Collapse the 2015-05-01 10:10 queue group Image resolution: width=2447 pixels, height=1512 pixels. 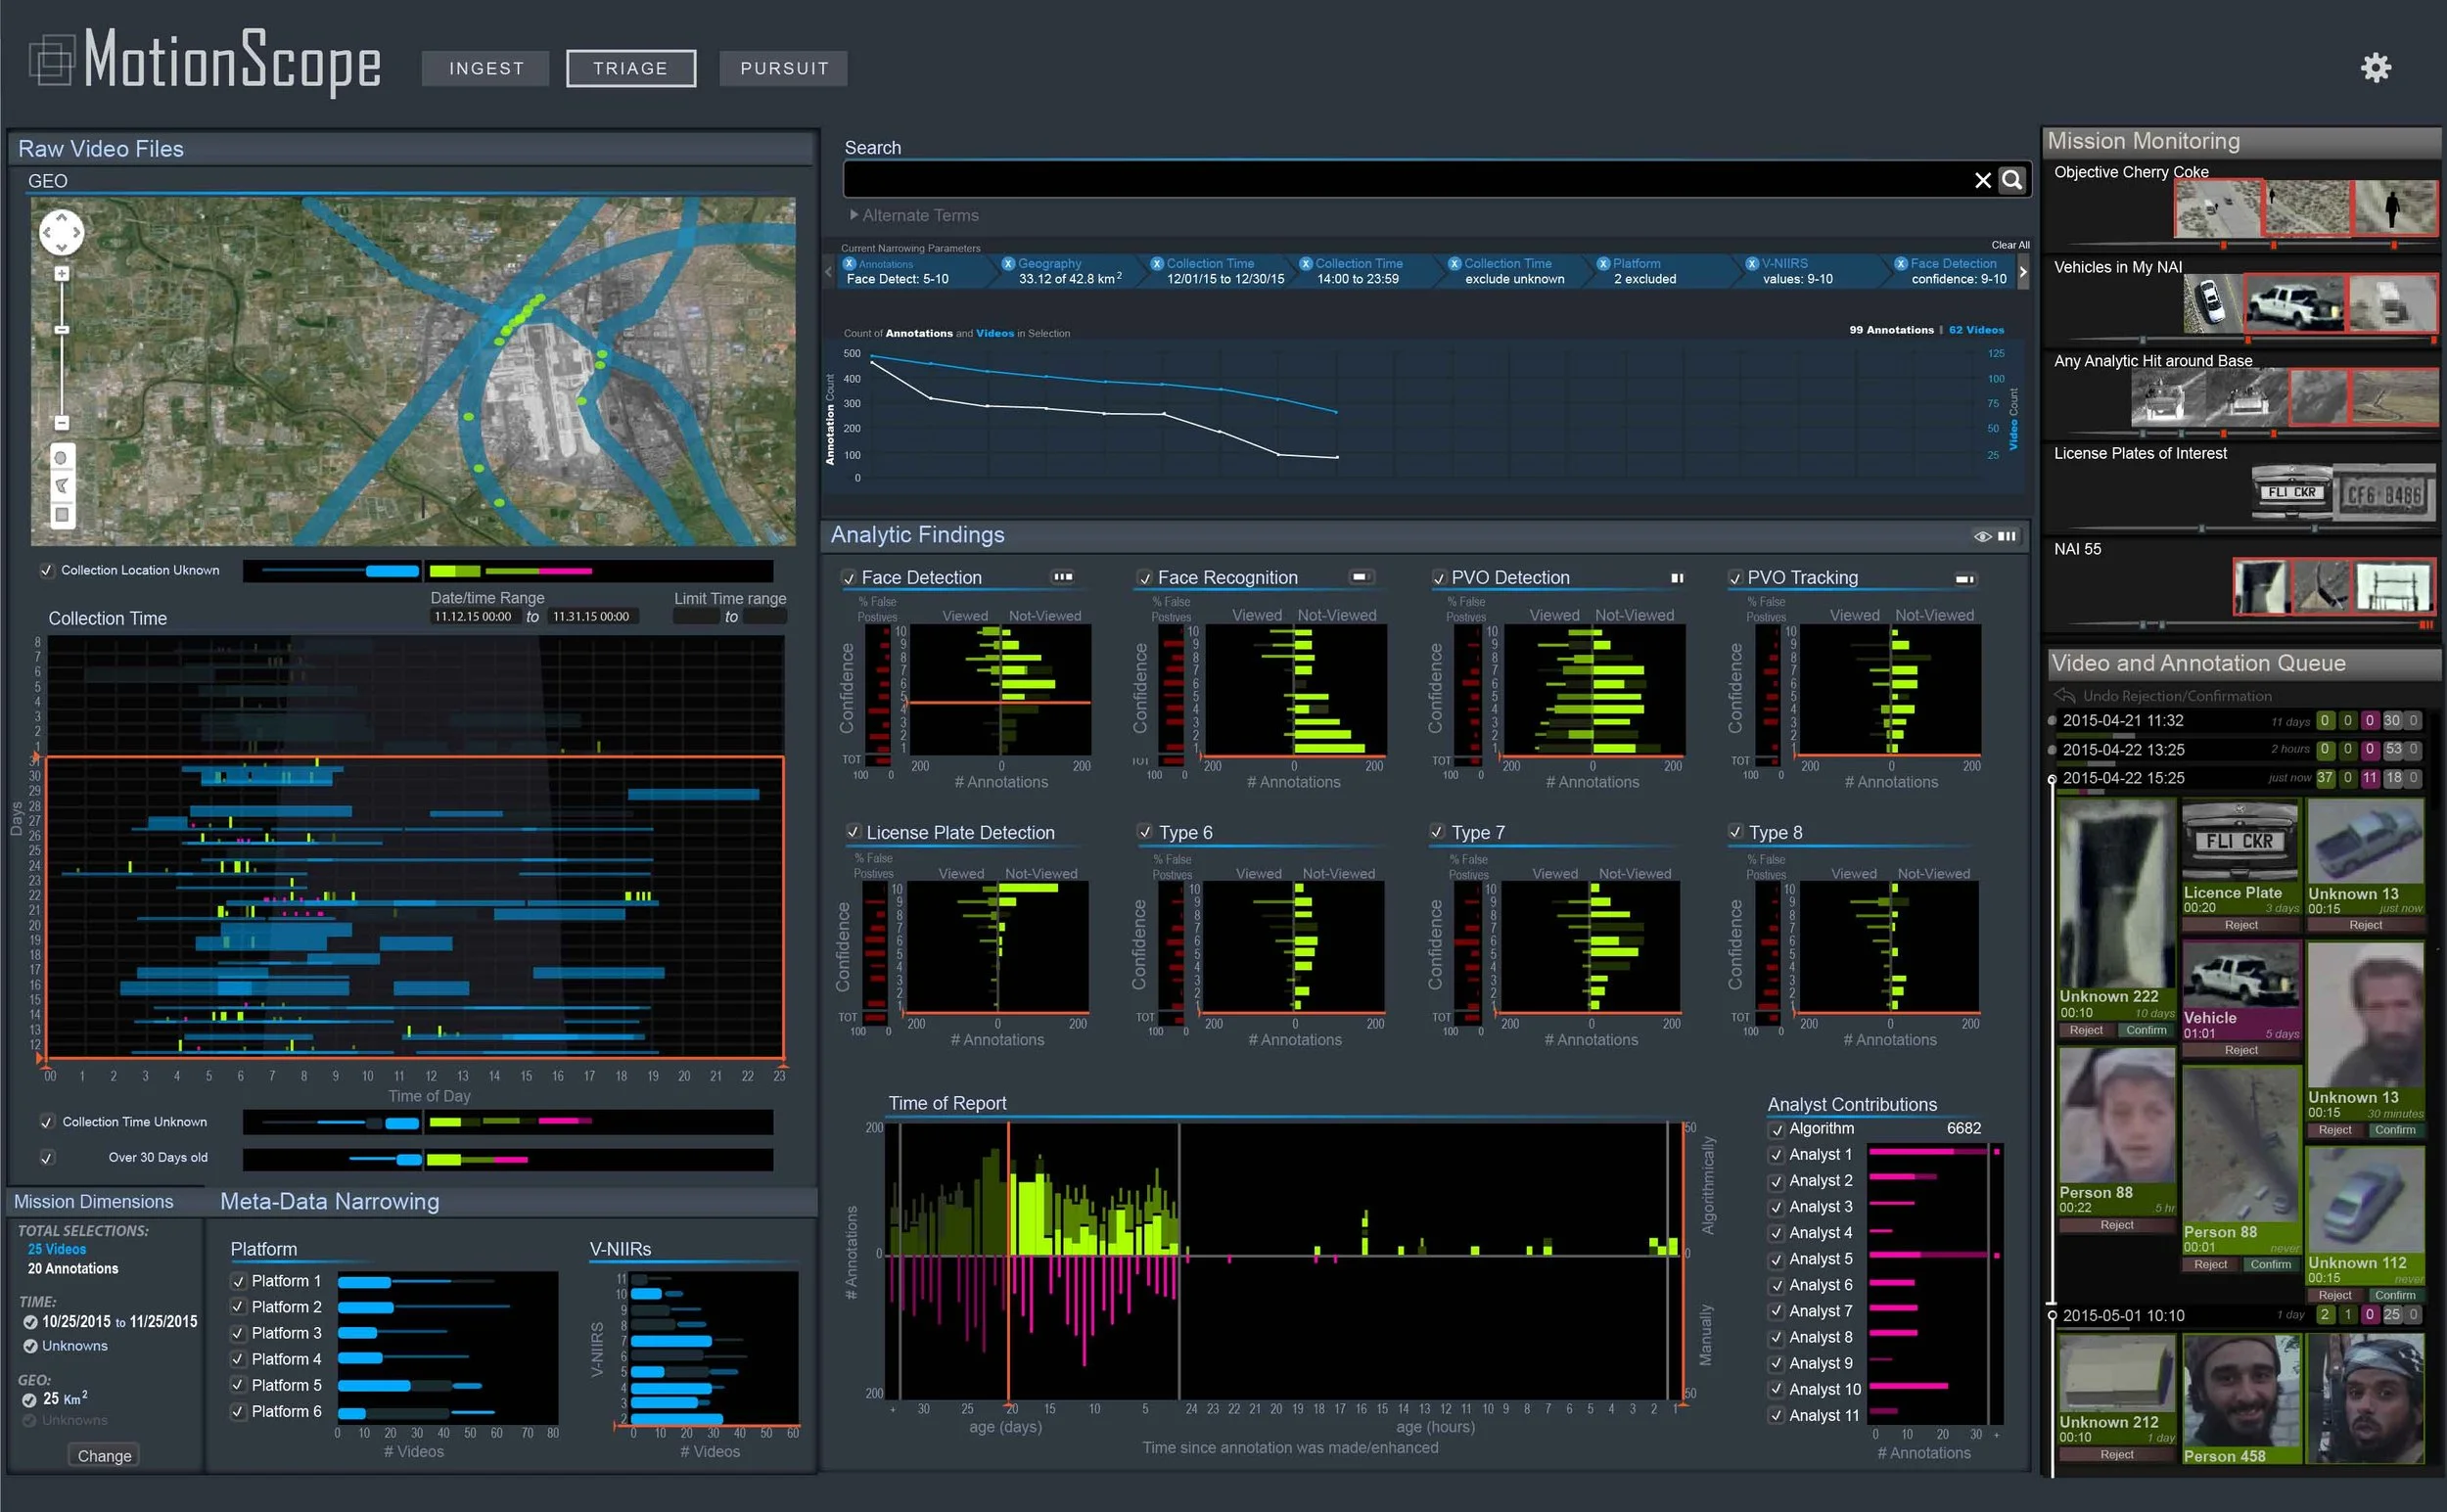tap(2052, 1316)
